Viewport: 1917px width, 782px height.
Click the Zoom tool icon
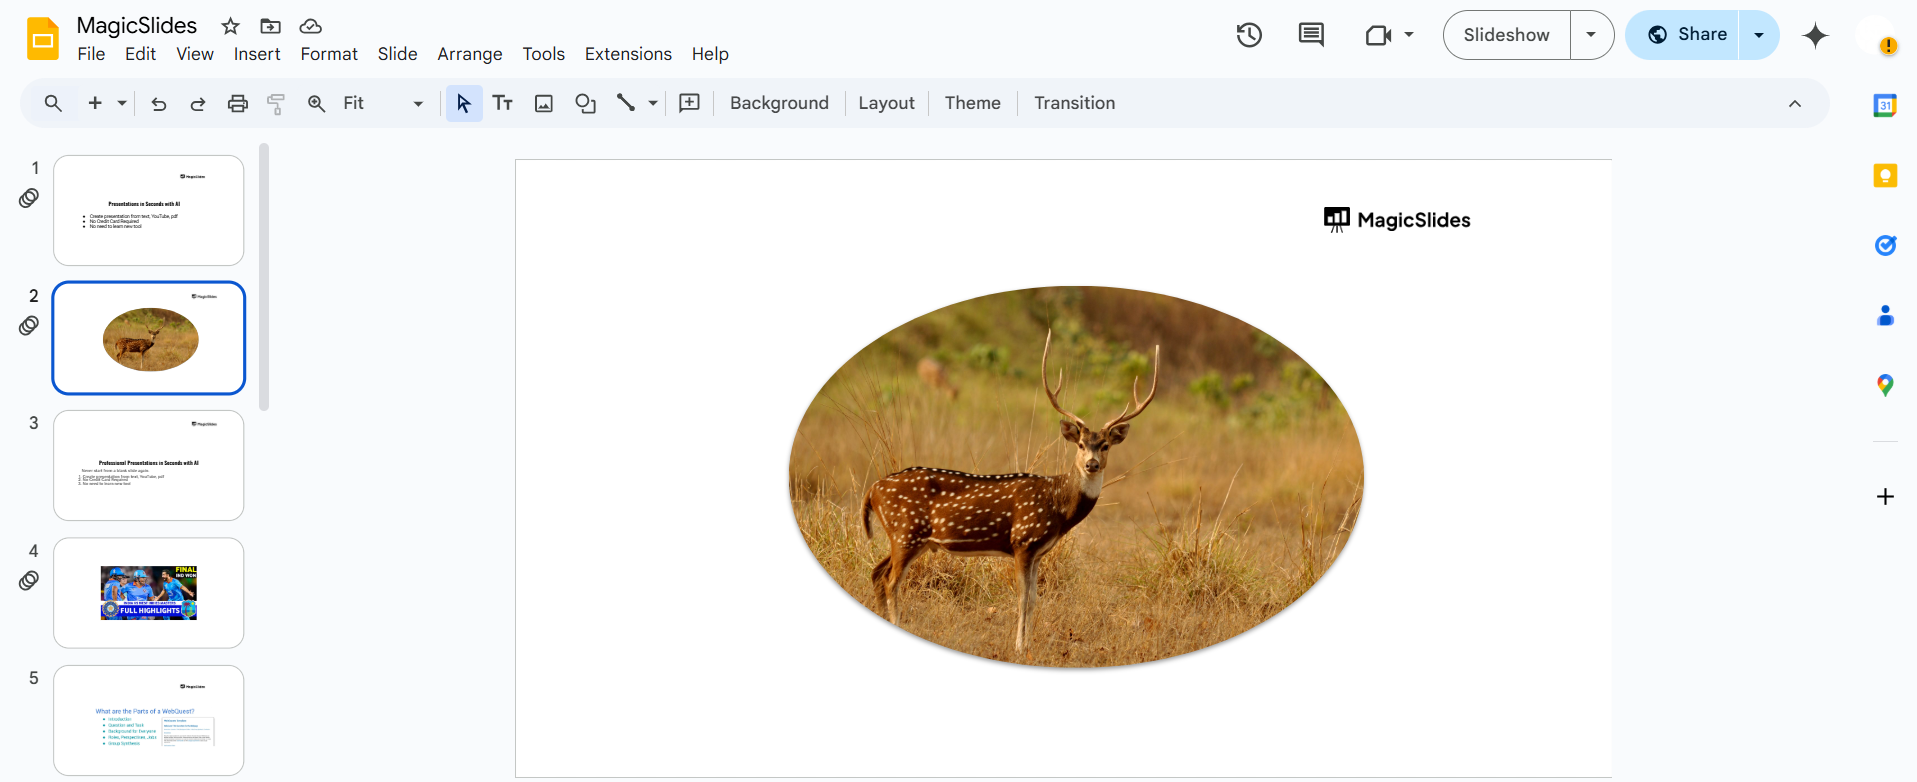pos(316,103)
